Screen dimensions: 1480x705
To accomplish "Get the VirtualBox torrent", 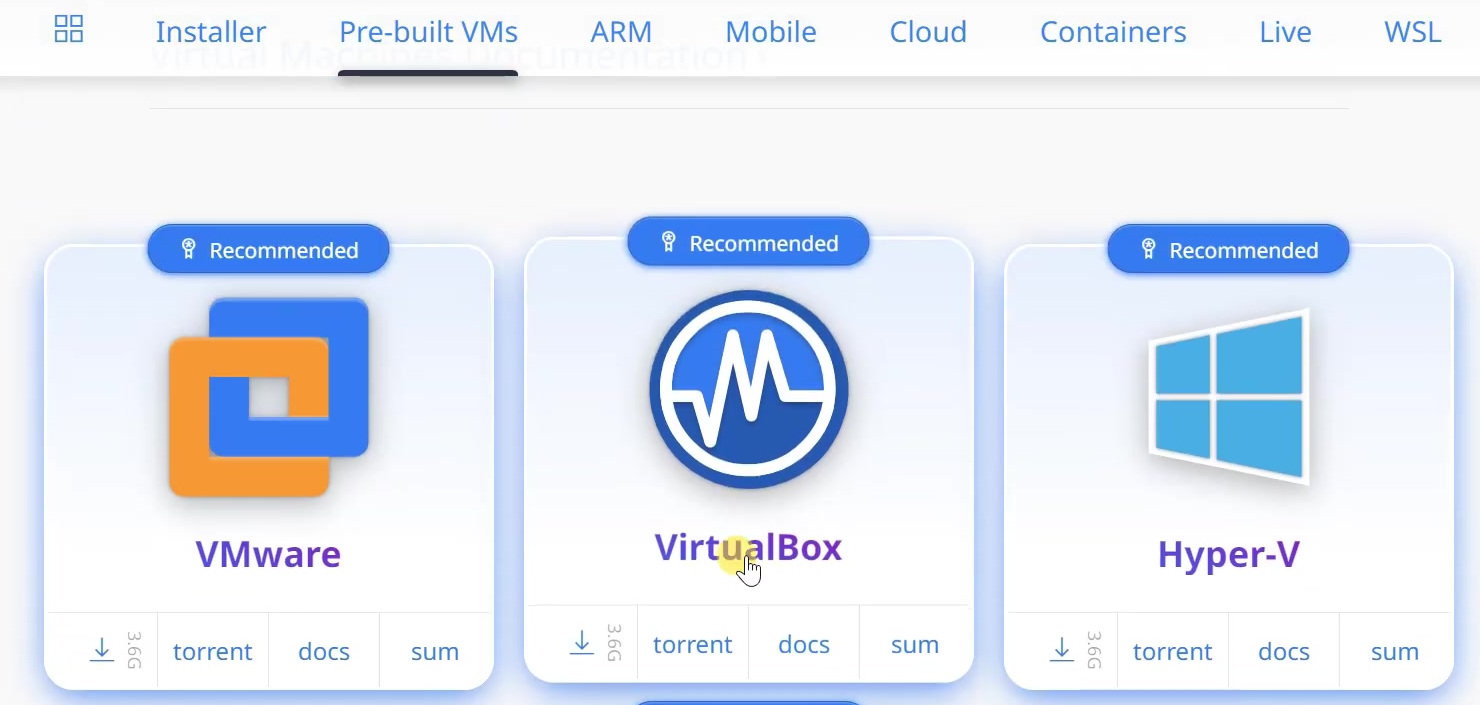I will click(x=692, y=645).
